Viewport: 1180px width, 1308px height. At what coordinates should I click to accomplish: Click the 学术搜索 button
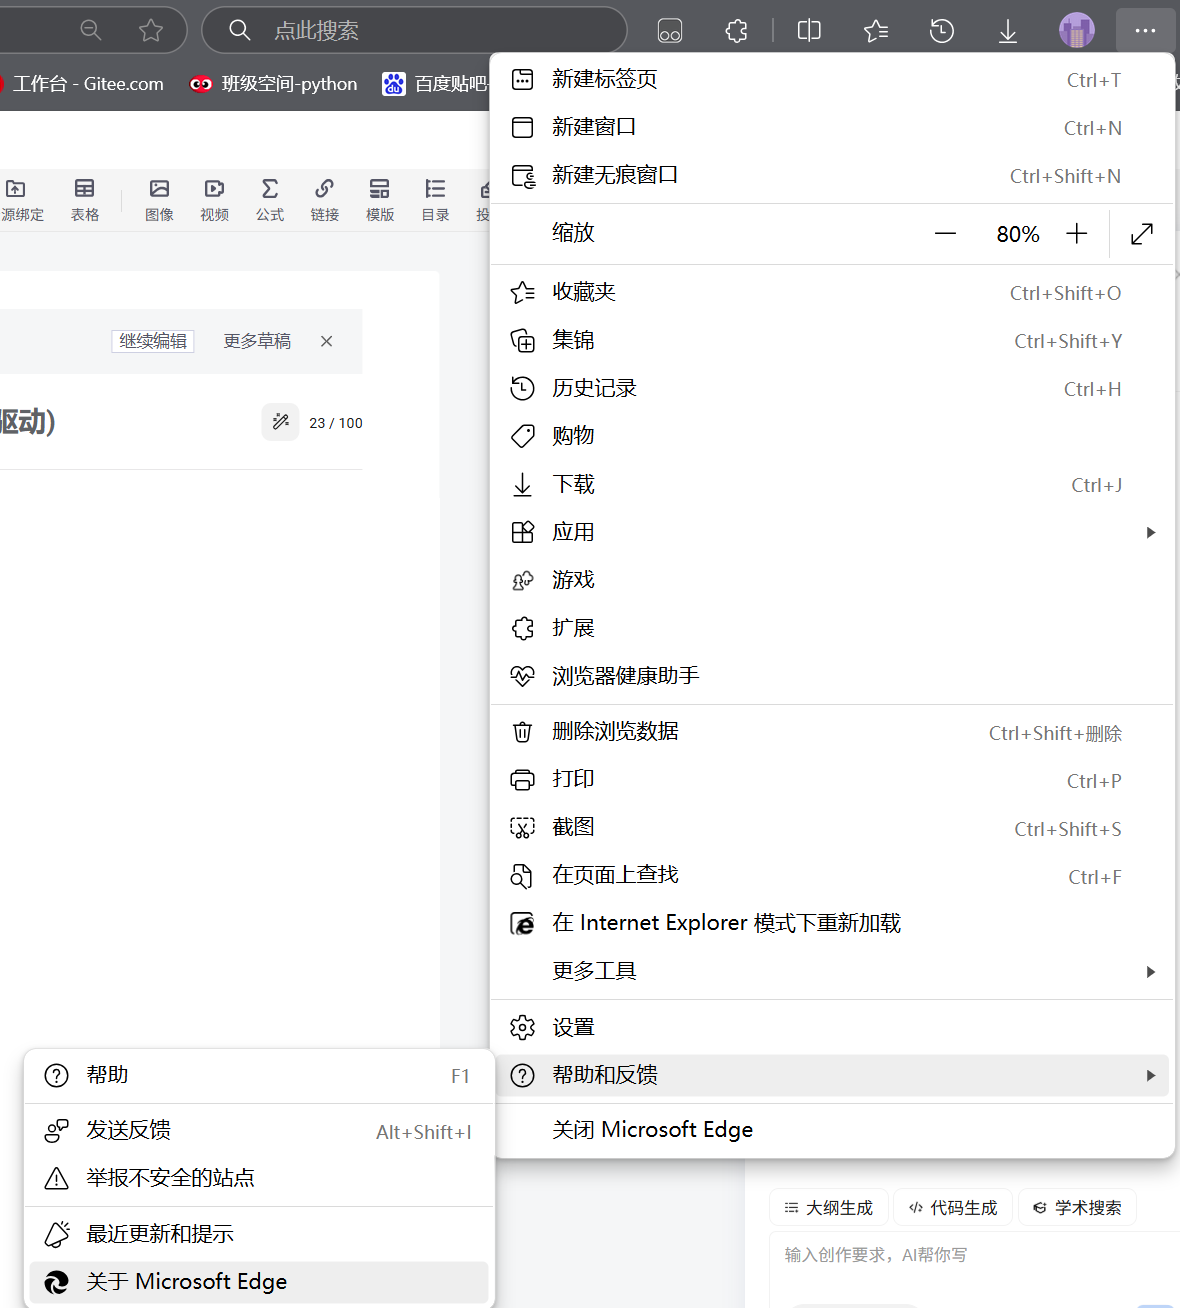pyautogui.click(x=1078, y=1208)
